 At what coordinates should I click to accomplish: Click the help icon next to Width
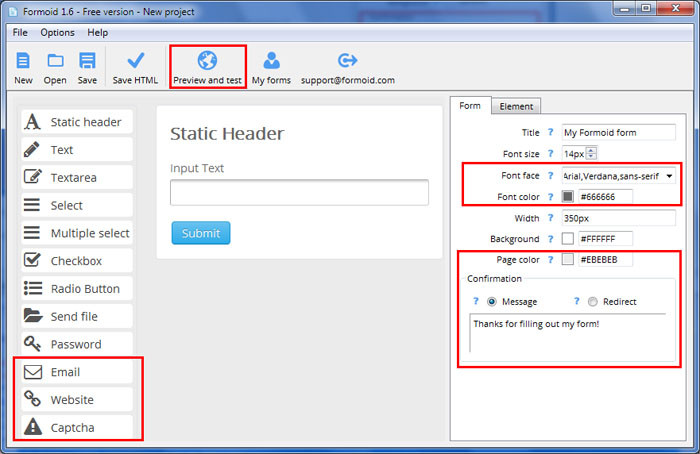(550, 218)
